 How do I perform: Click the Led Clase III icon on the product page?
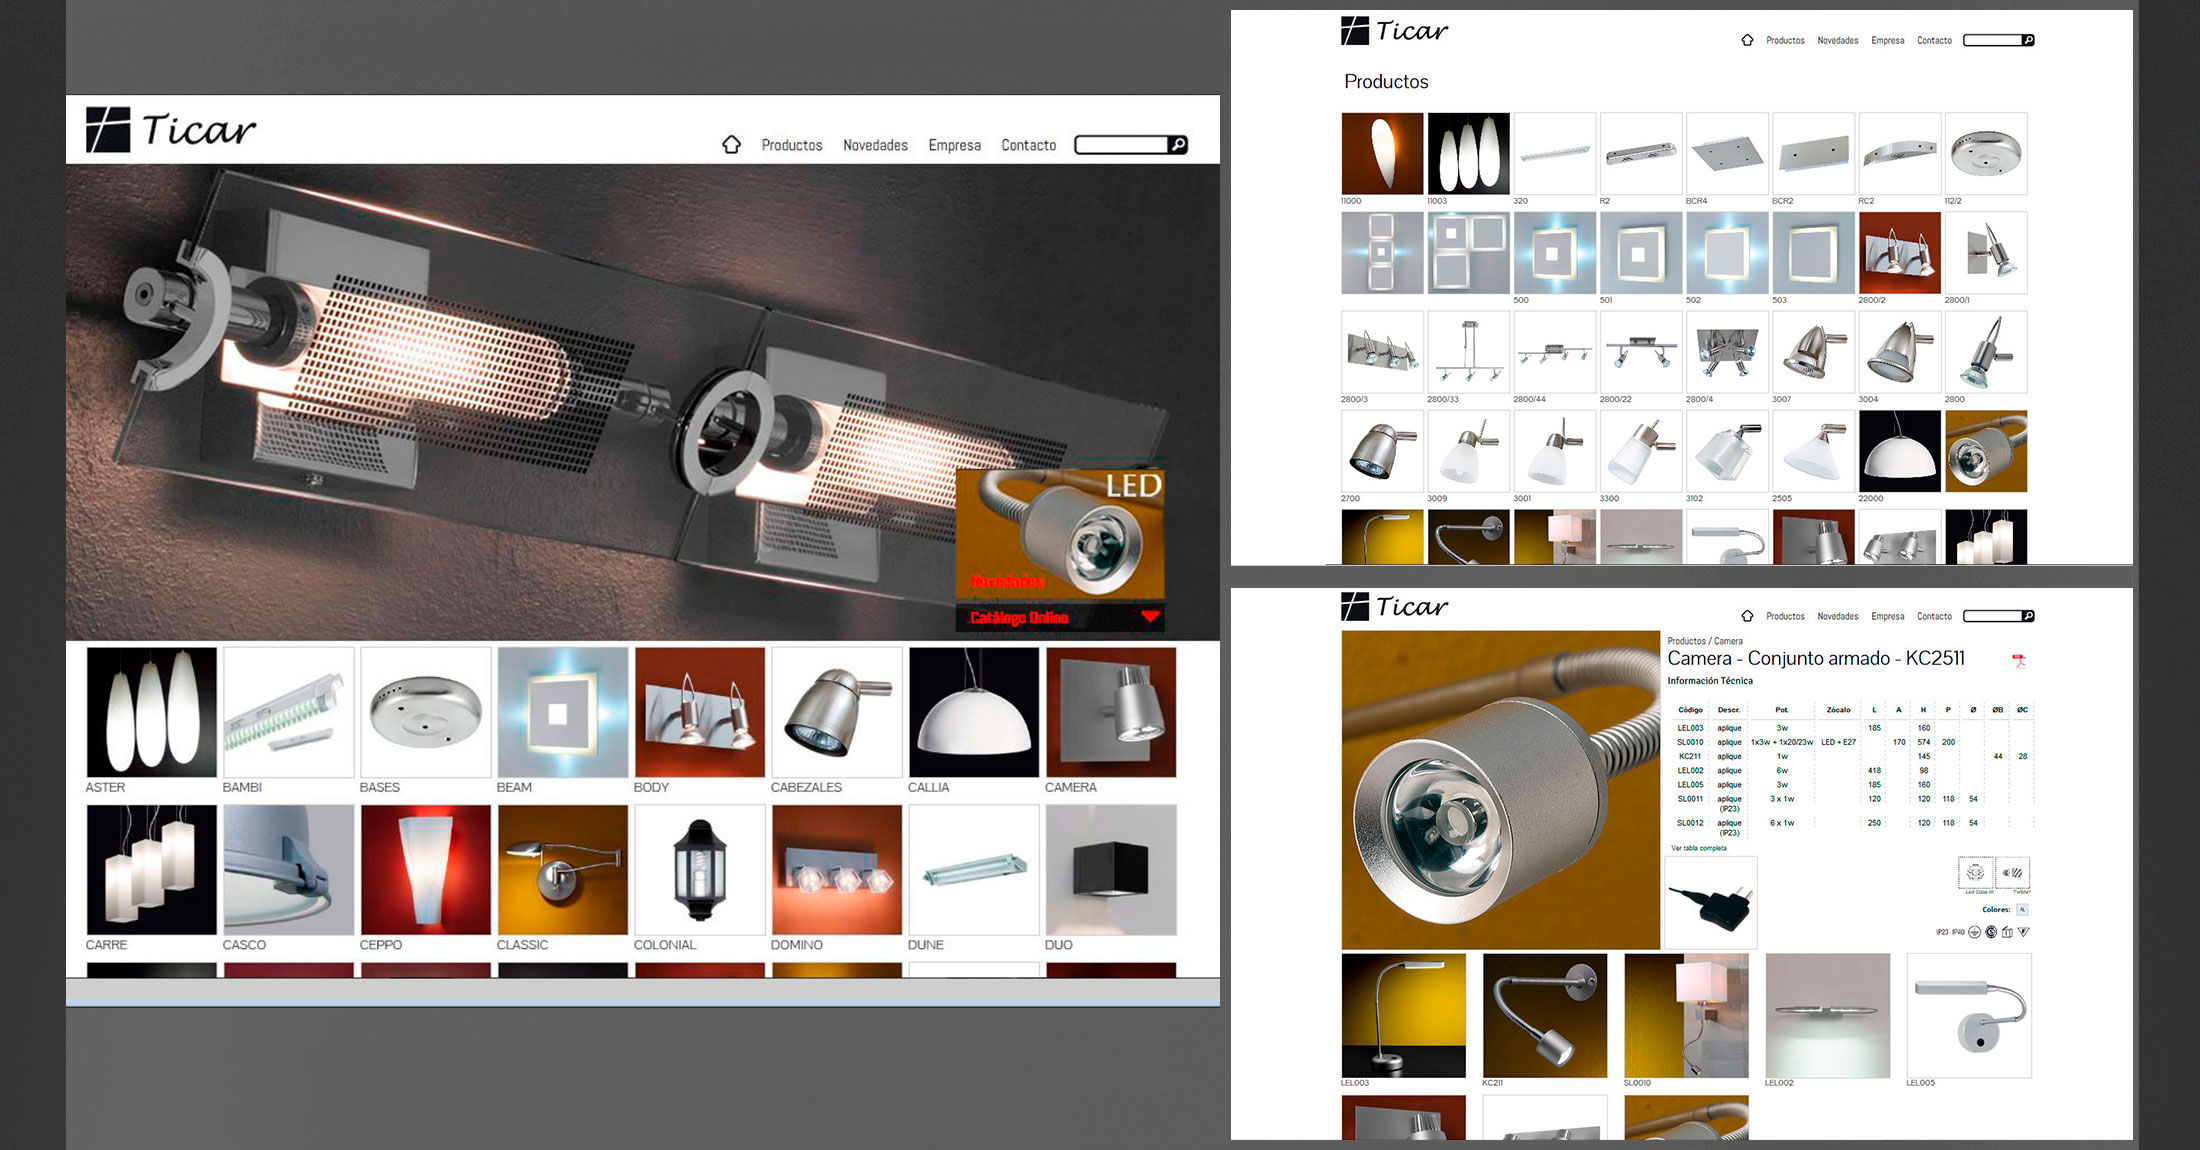pos(1975,873)
